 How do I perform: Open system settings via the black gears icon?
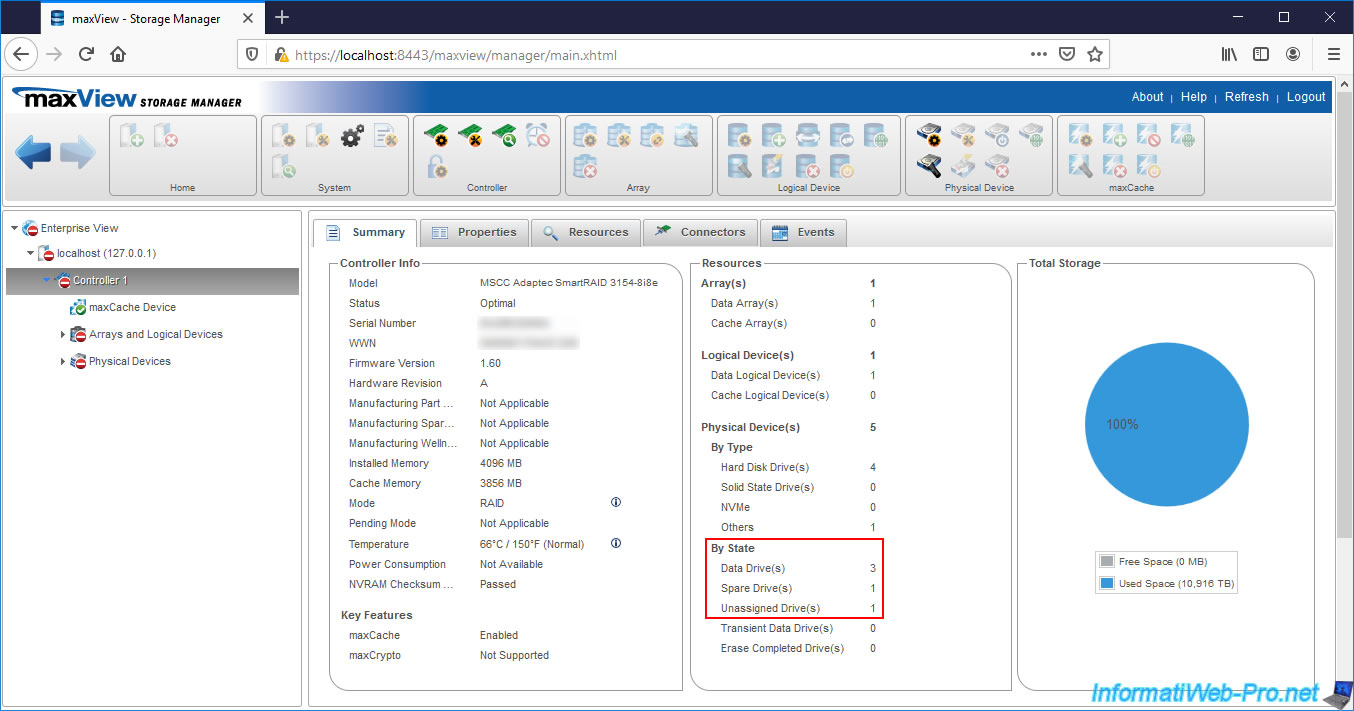point(352,136)
